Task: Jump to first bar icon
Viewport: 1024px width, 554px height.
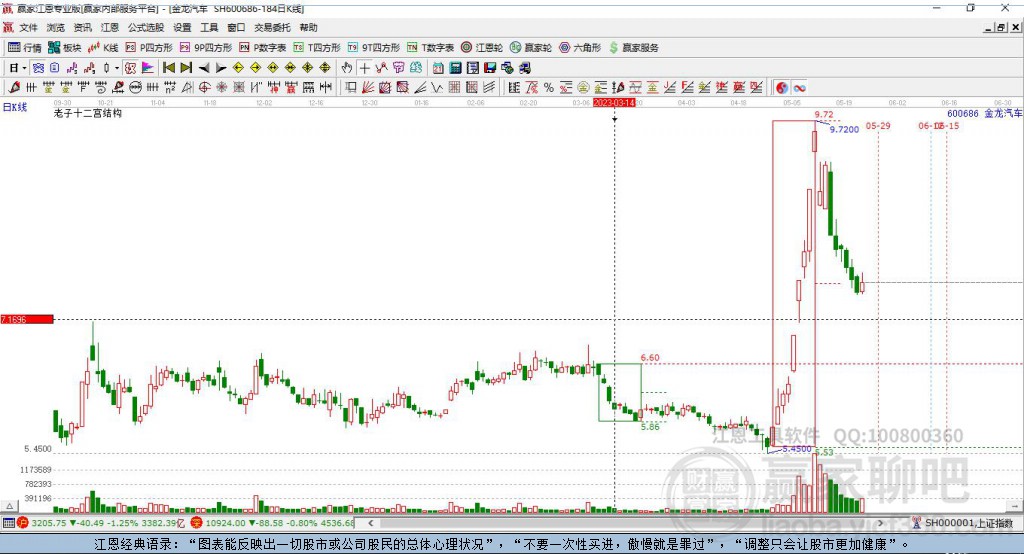Action: click(x=168, y=68)
